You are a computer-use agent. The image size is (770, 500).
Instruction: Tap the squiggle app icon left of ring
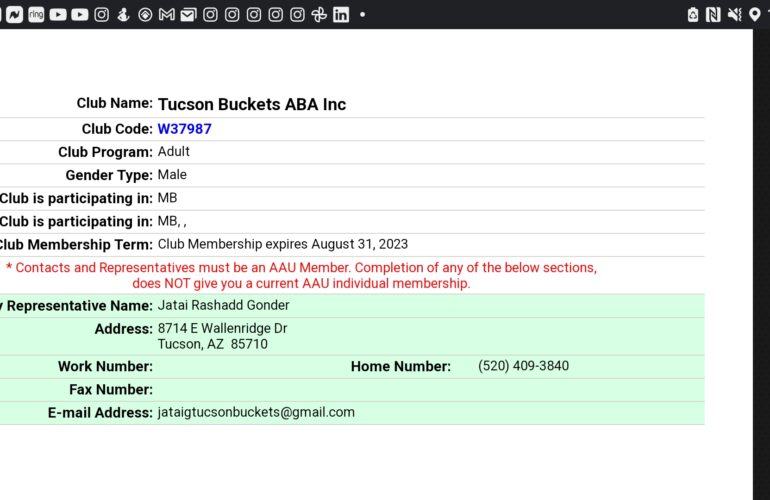coord(14,15)
